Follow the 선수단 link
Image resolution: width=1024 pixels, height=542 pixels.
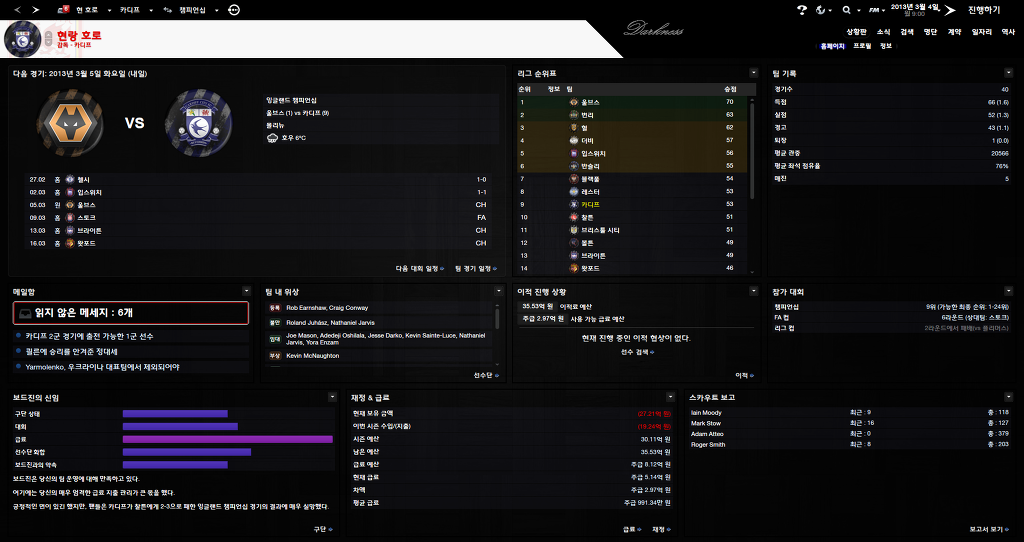coord(487,375)
